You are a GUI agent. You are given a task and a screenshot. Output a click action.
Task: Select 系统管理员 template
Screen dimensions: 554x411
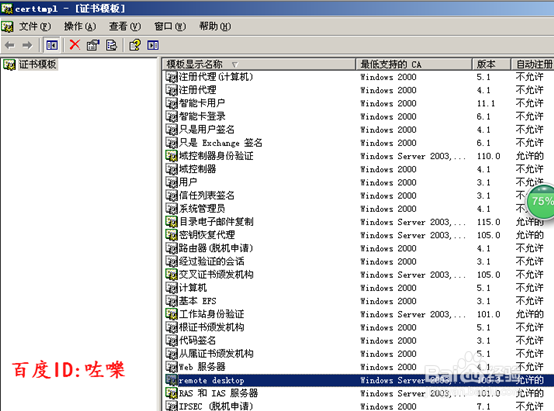click(202, 209)
